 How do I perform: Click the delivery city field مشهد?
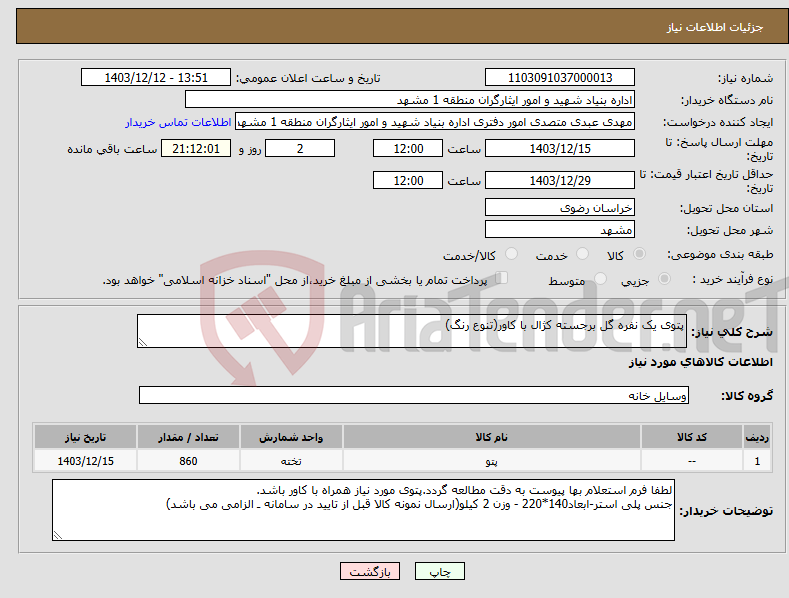tap(560, 230)
